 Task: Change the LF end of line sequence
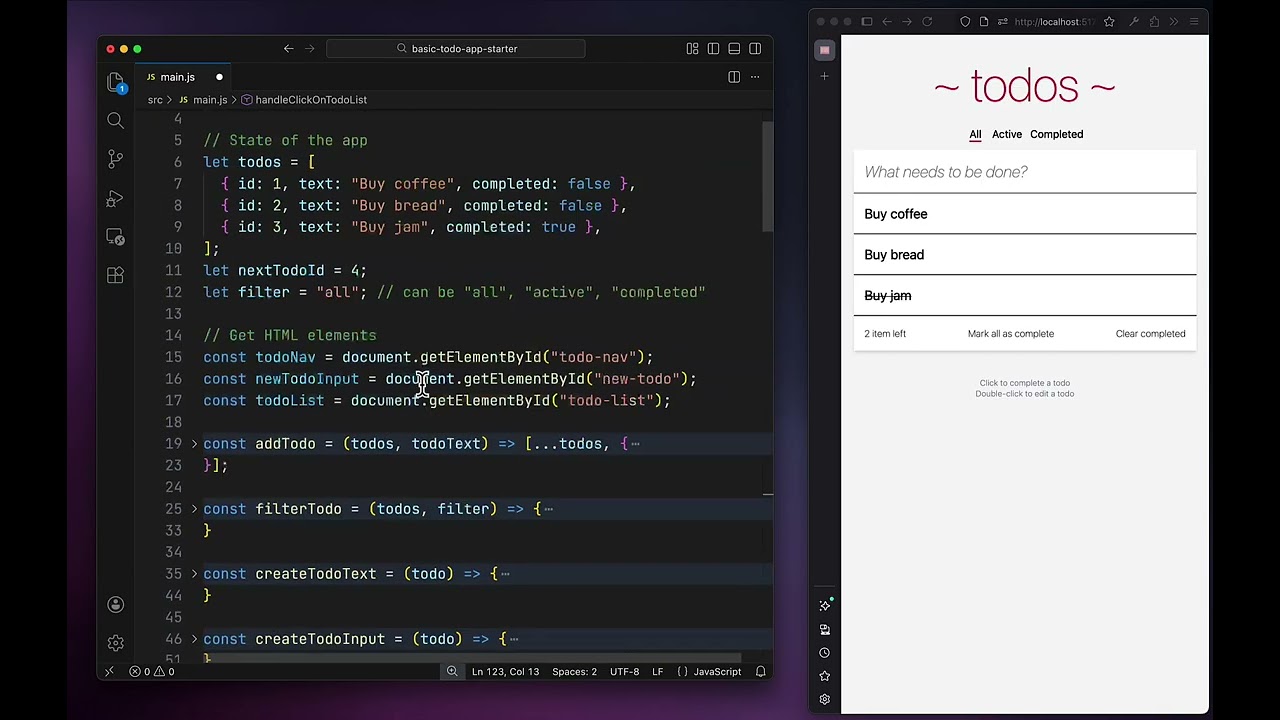pyautogui.click(x=658, y=672)
